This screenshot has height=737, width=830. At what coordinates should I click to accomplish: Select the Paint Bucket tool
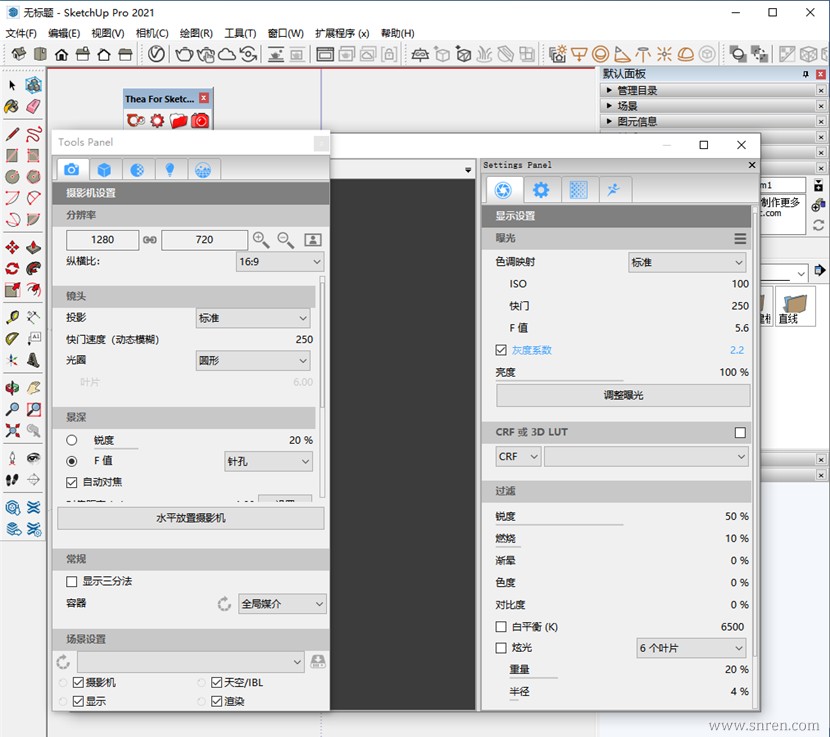(12, 107)
